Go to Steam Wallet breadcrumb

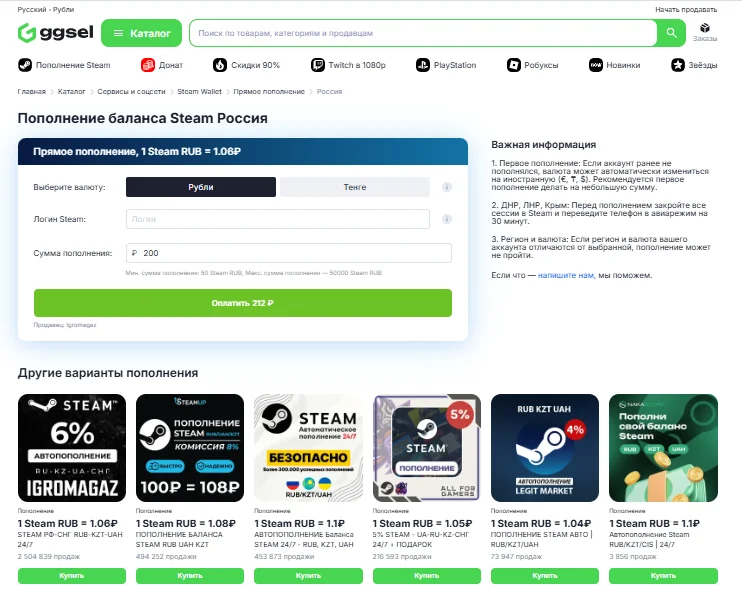(x=199, y=91)
